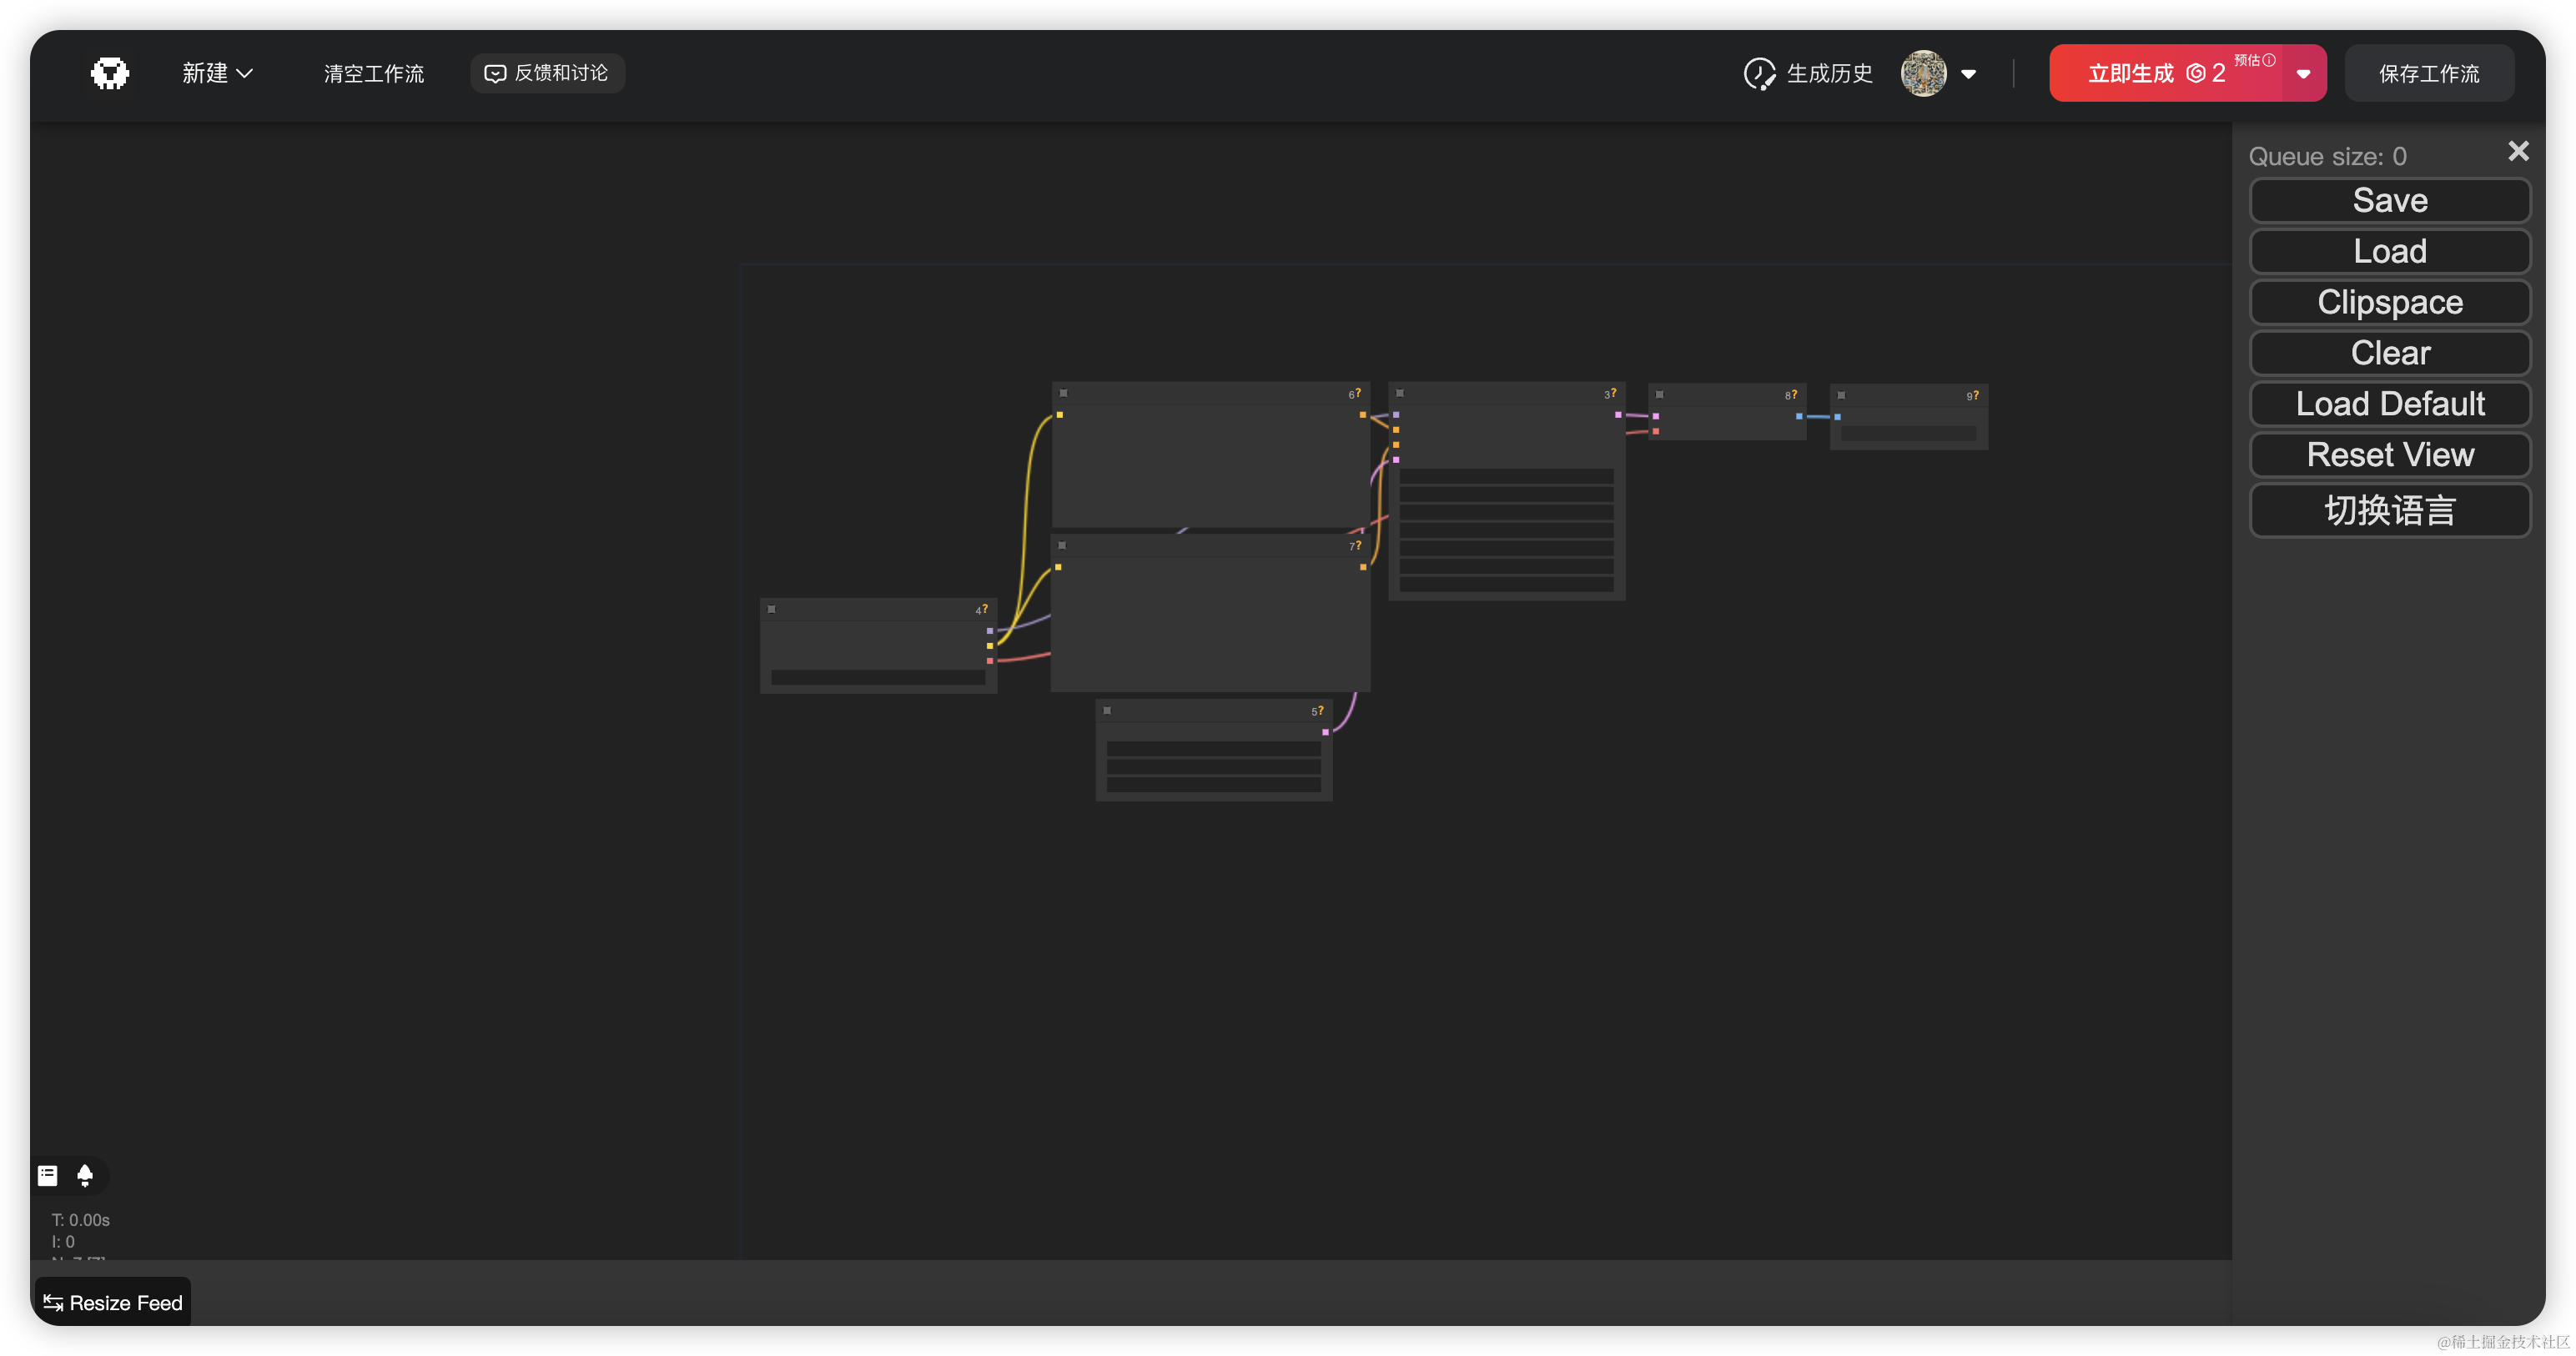Click the yellow input port on node 6
This screenshot has height=1356, width=2576.
pyautogui.click(x=1059, y=414)
